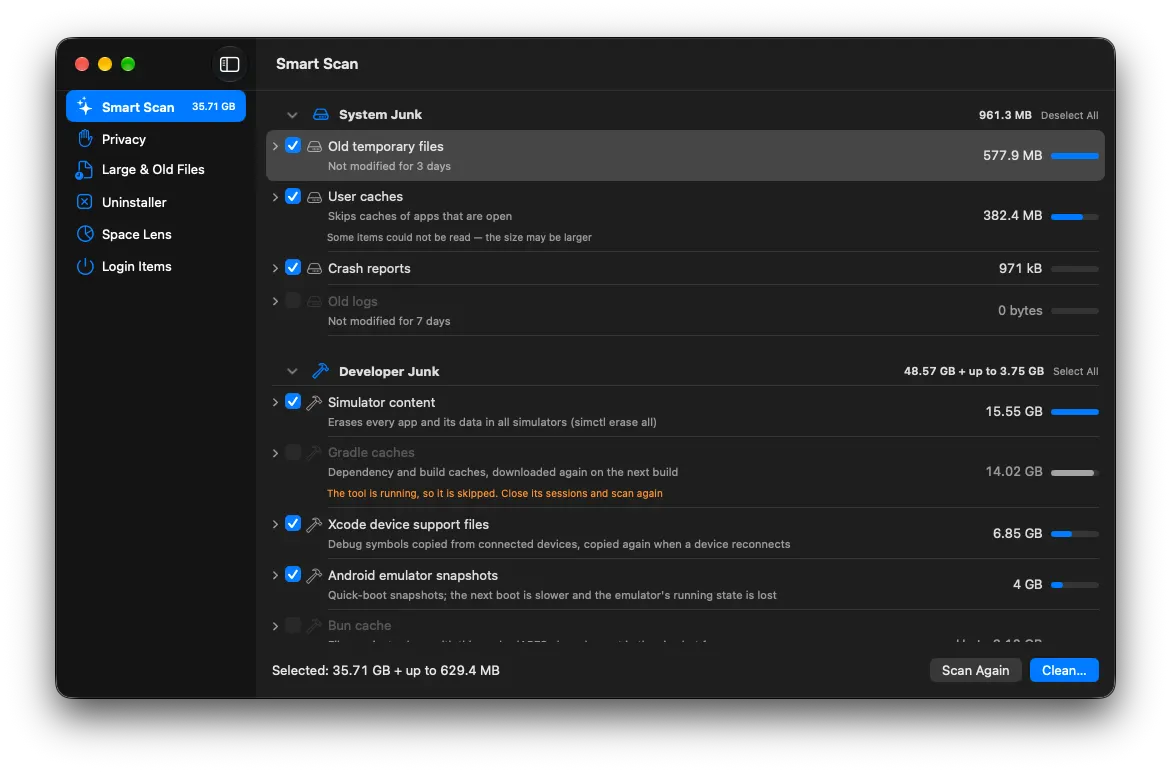Expand the Crash reports row
The width and height of the screenshot is (1171, 772).
point(275,268)
